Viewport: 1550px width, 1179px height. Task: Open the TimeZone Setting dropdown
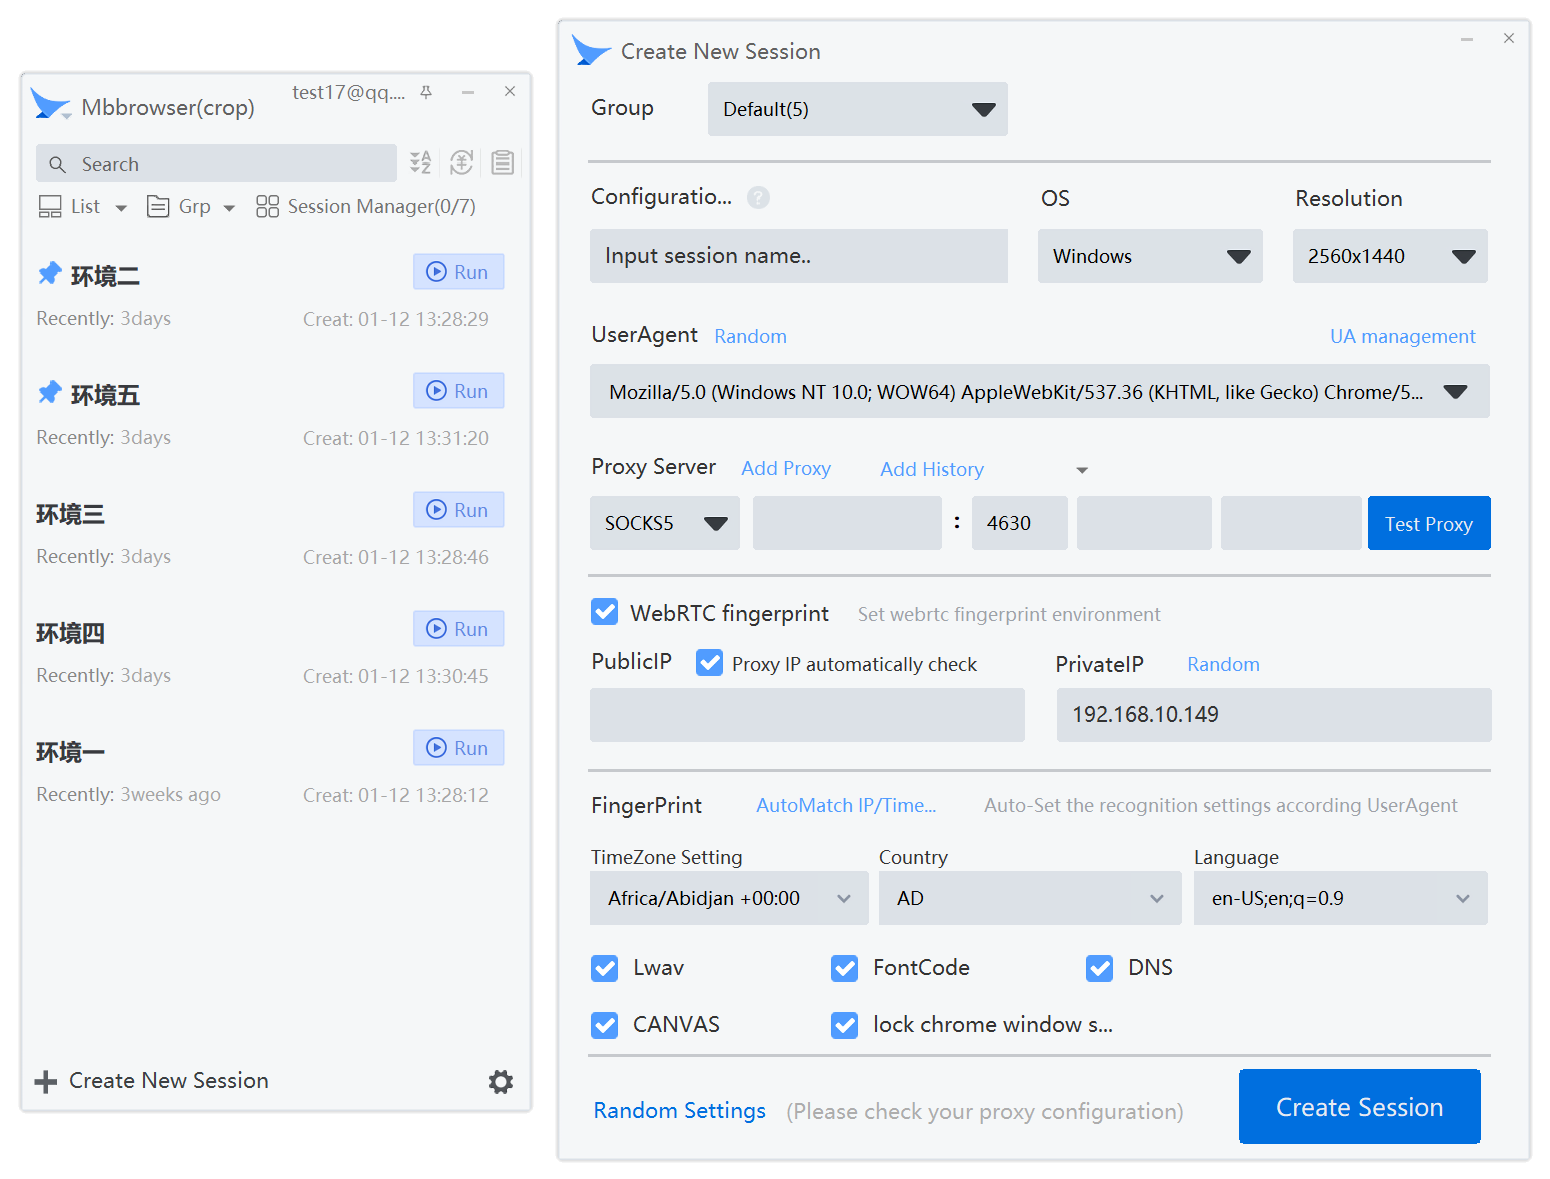[x=729, y=898]
